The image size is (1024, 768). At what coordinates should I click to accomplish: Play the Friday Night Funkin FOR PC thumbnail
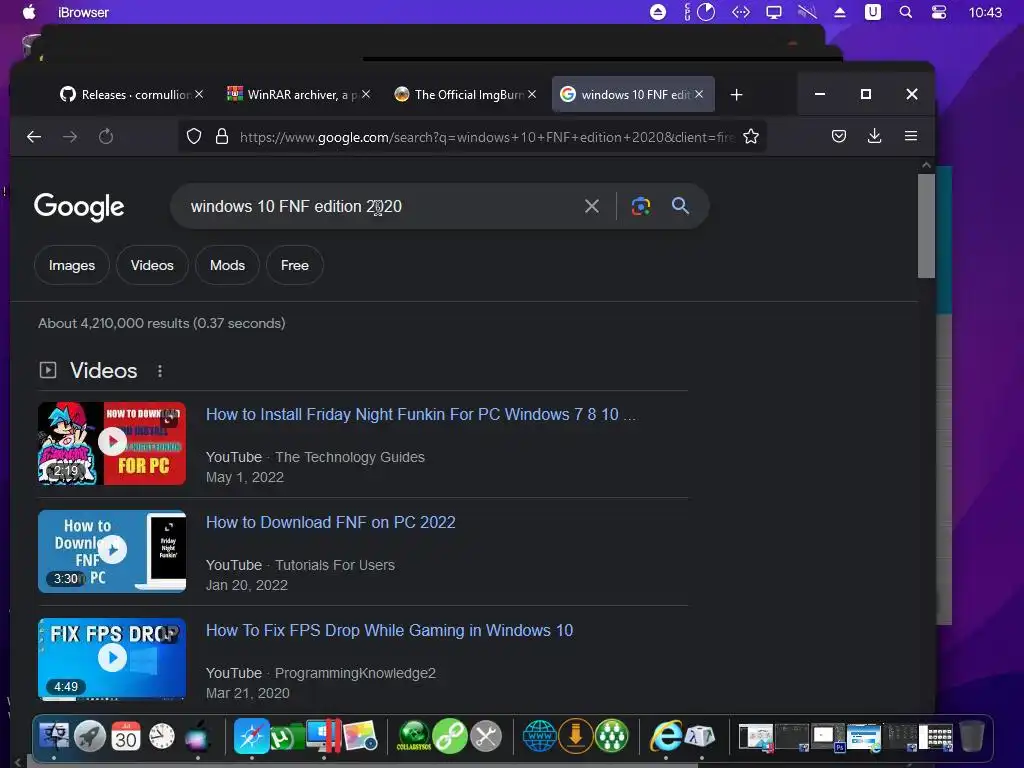(112, 443)
